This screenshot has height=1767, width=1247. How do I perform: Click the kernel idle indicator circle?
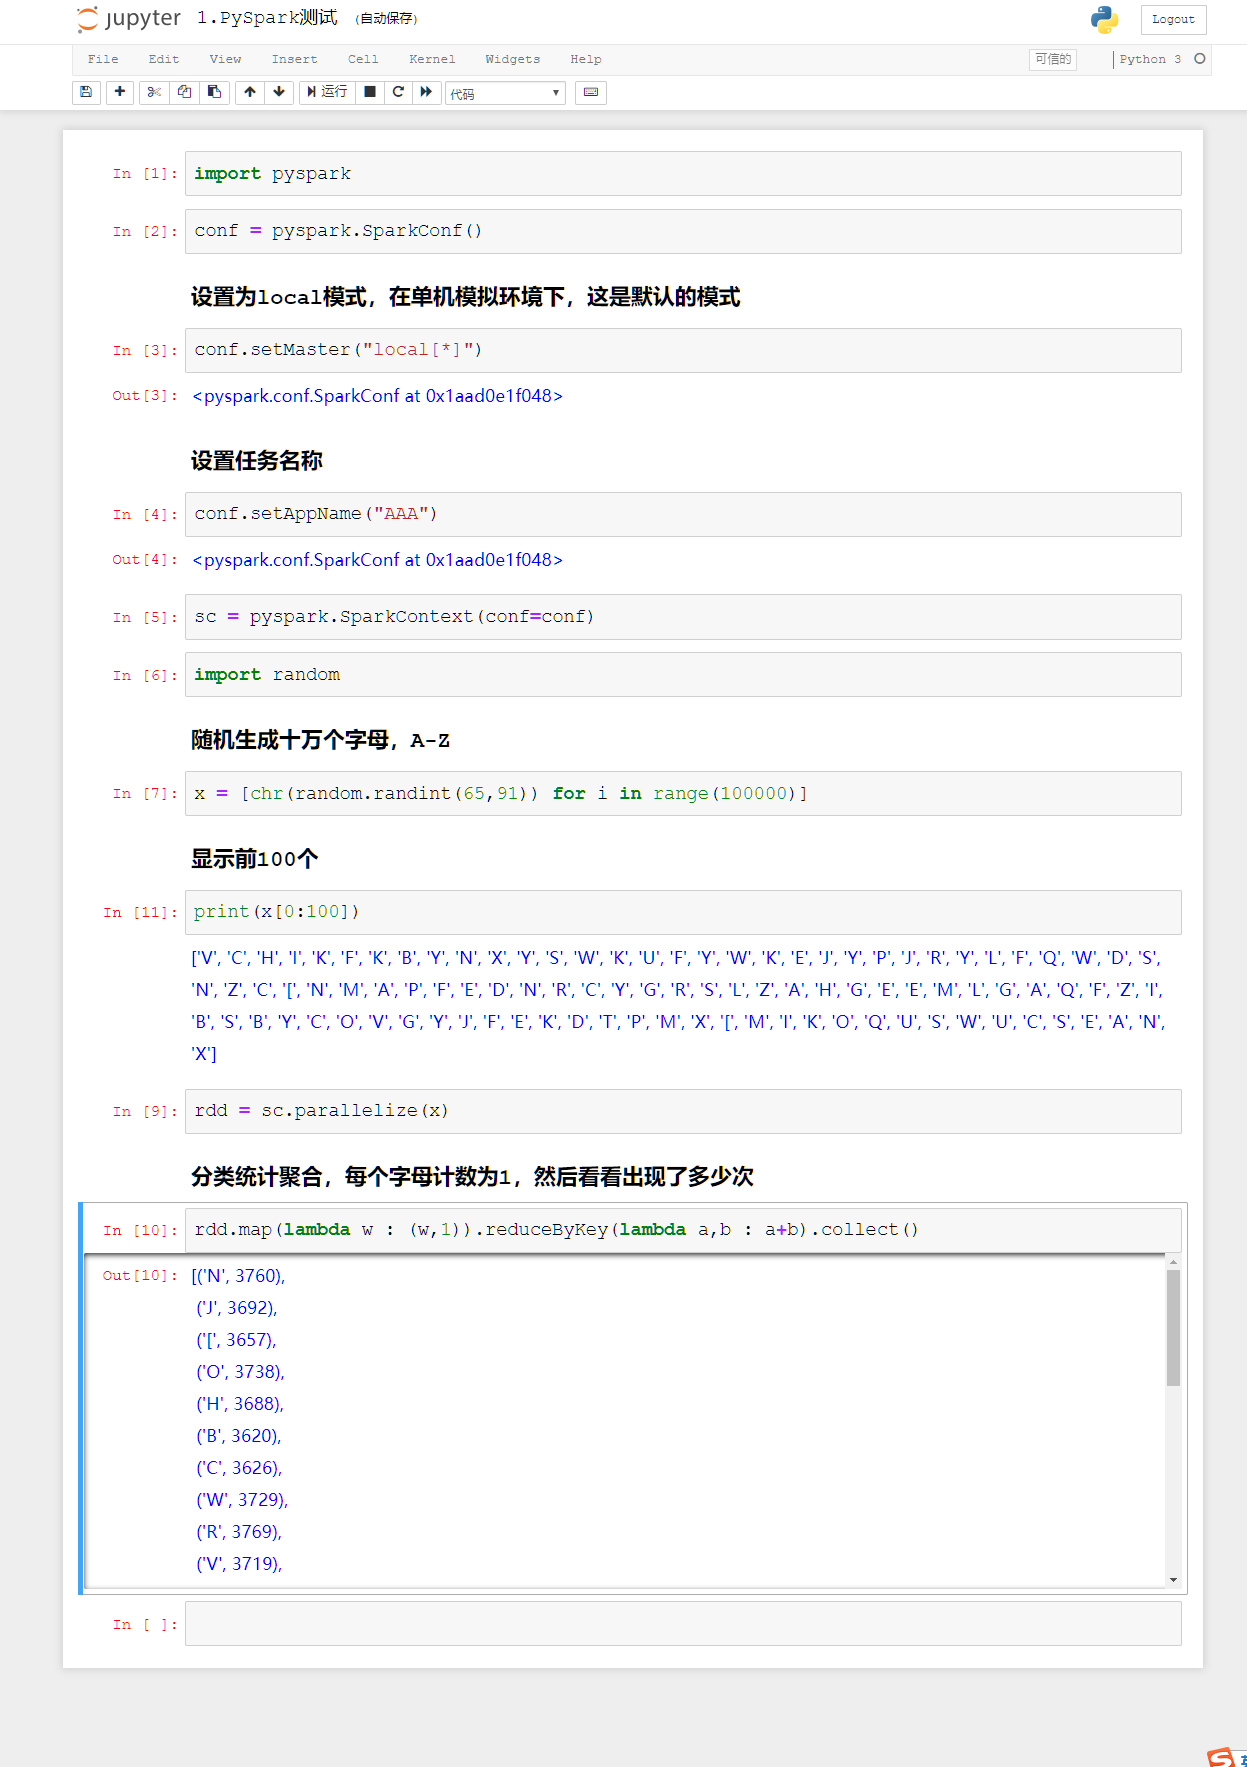coord(1200,59)
